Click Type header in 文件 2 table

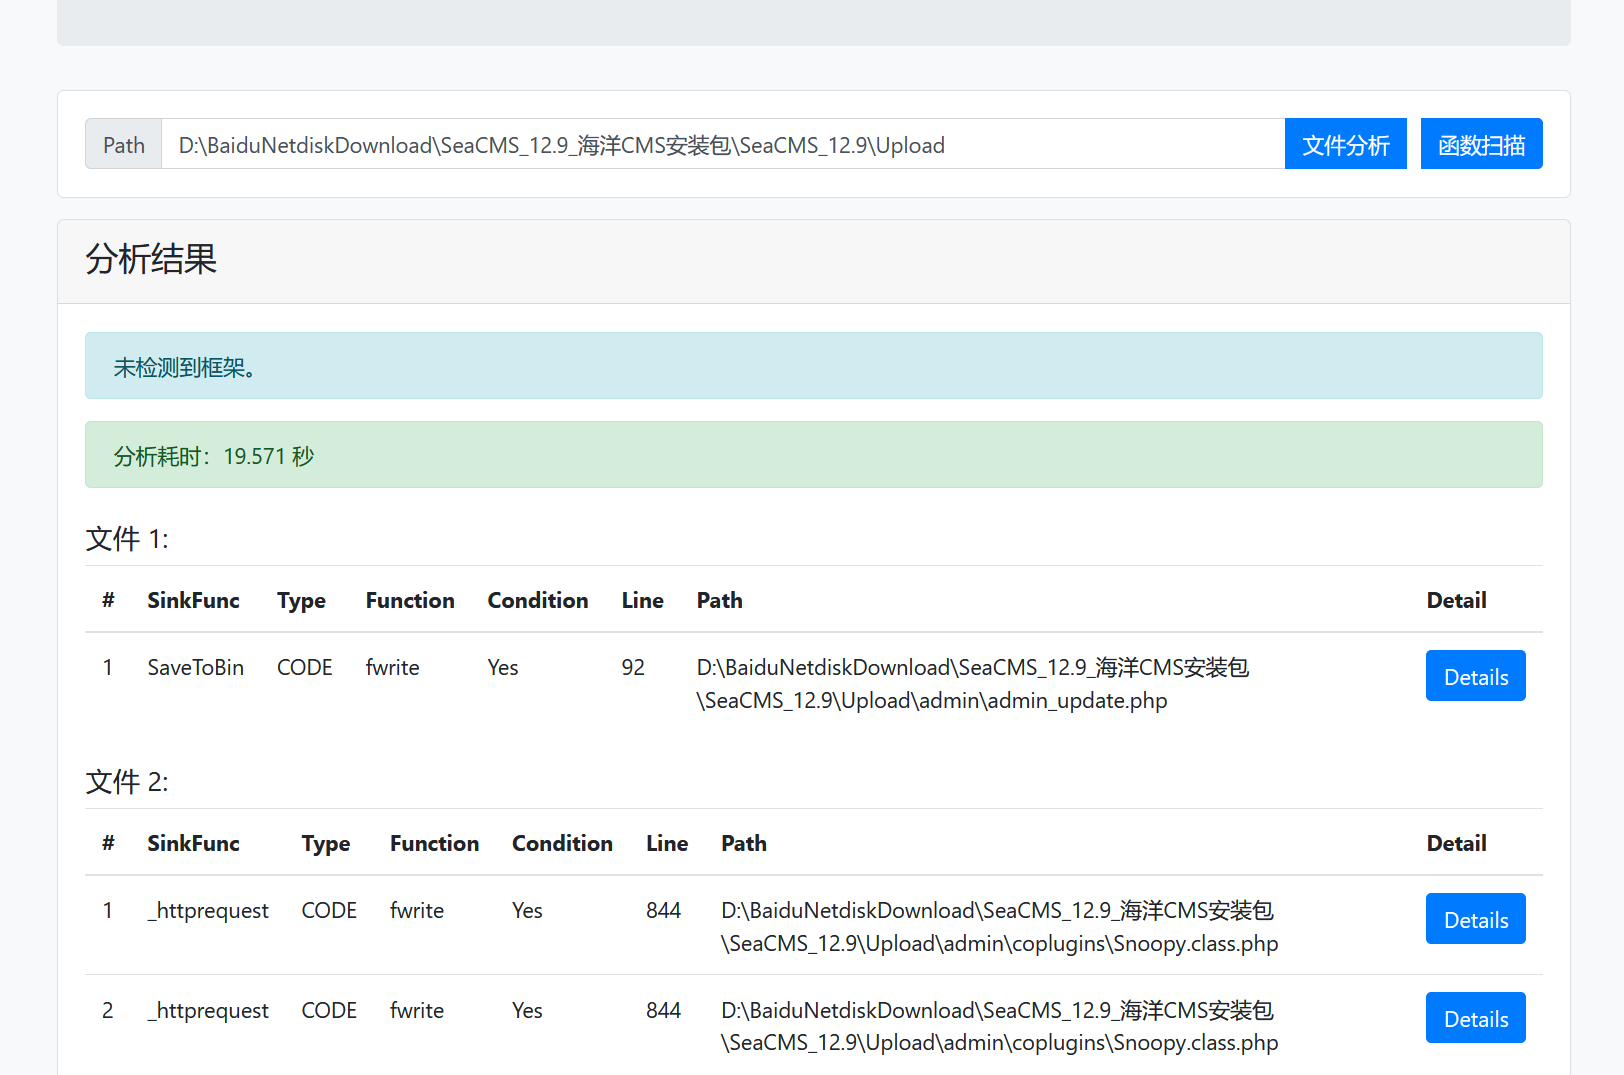(x=326, y=843)
